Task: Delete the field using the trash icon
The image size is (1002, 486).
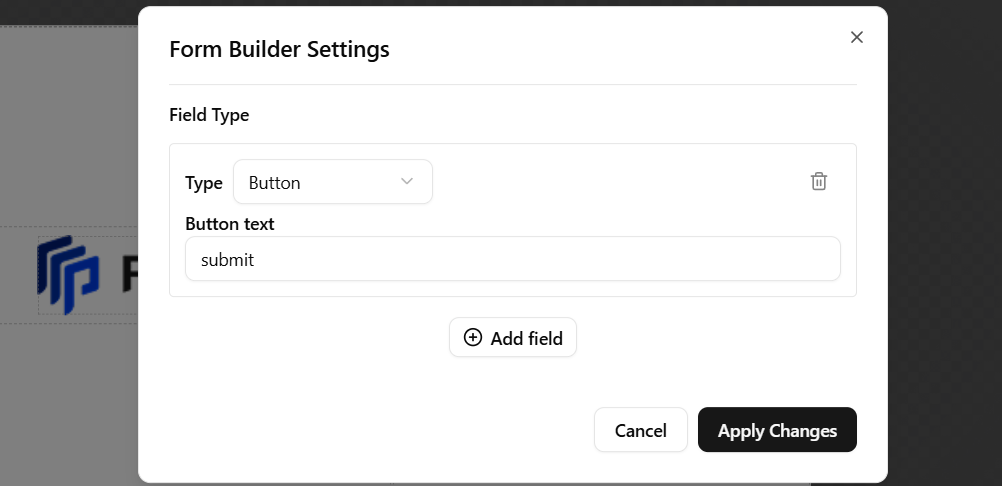Action: pyautogui.click(x=819, y=181)
